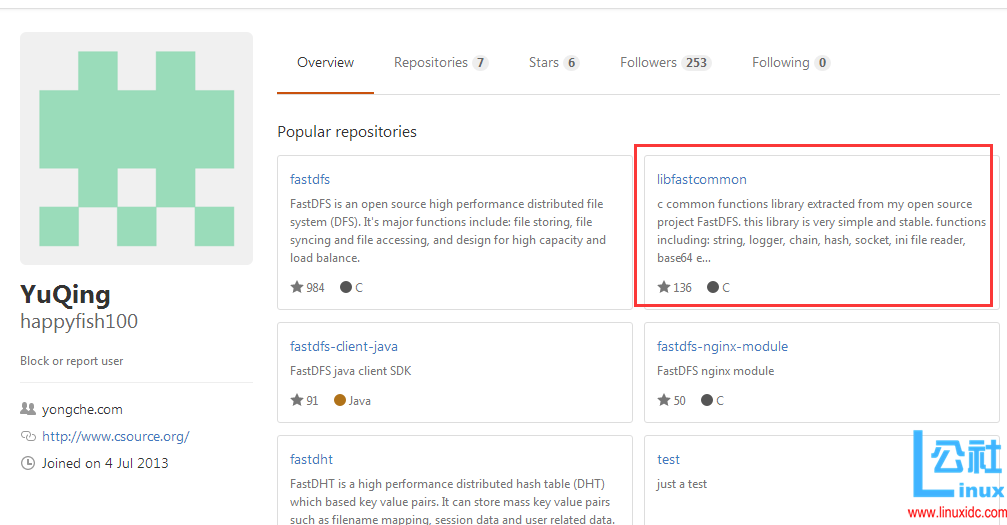Click the star icon on fastdfs-client-java
This screenshot has height=525, width=1007.
tap(297, 400)
